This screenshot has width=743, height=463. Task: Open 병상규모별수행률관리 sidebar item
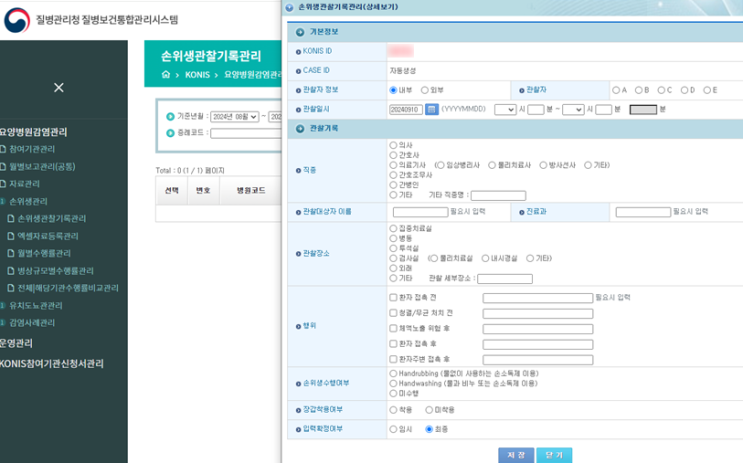[55, 271]
